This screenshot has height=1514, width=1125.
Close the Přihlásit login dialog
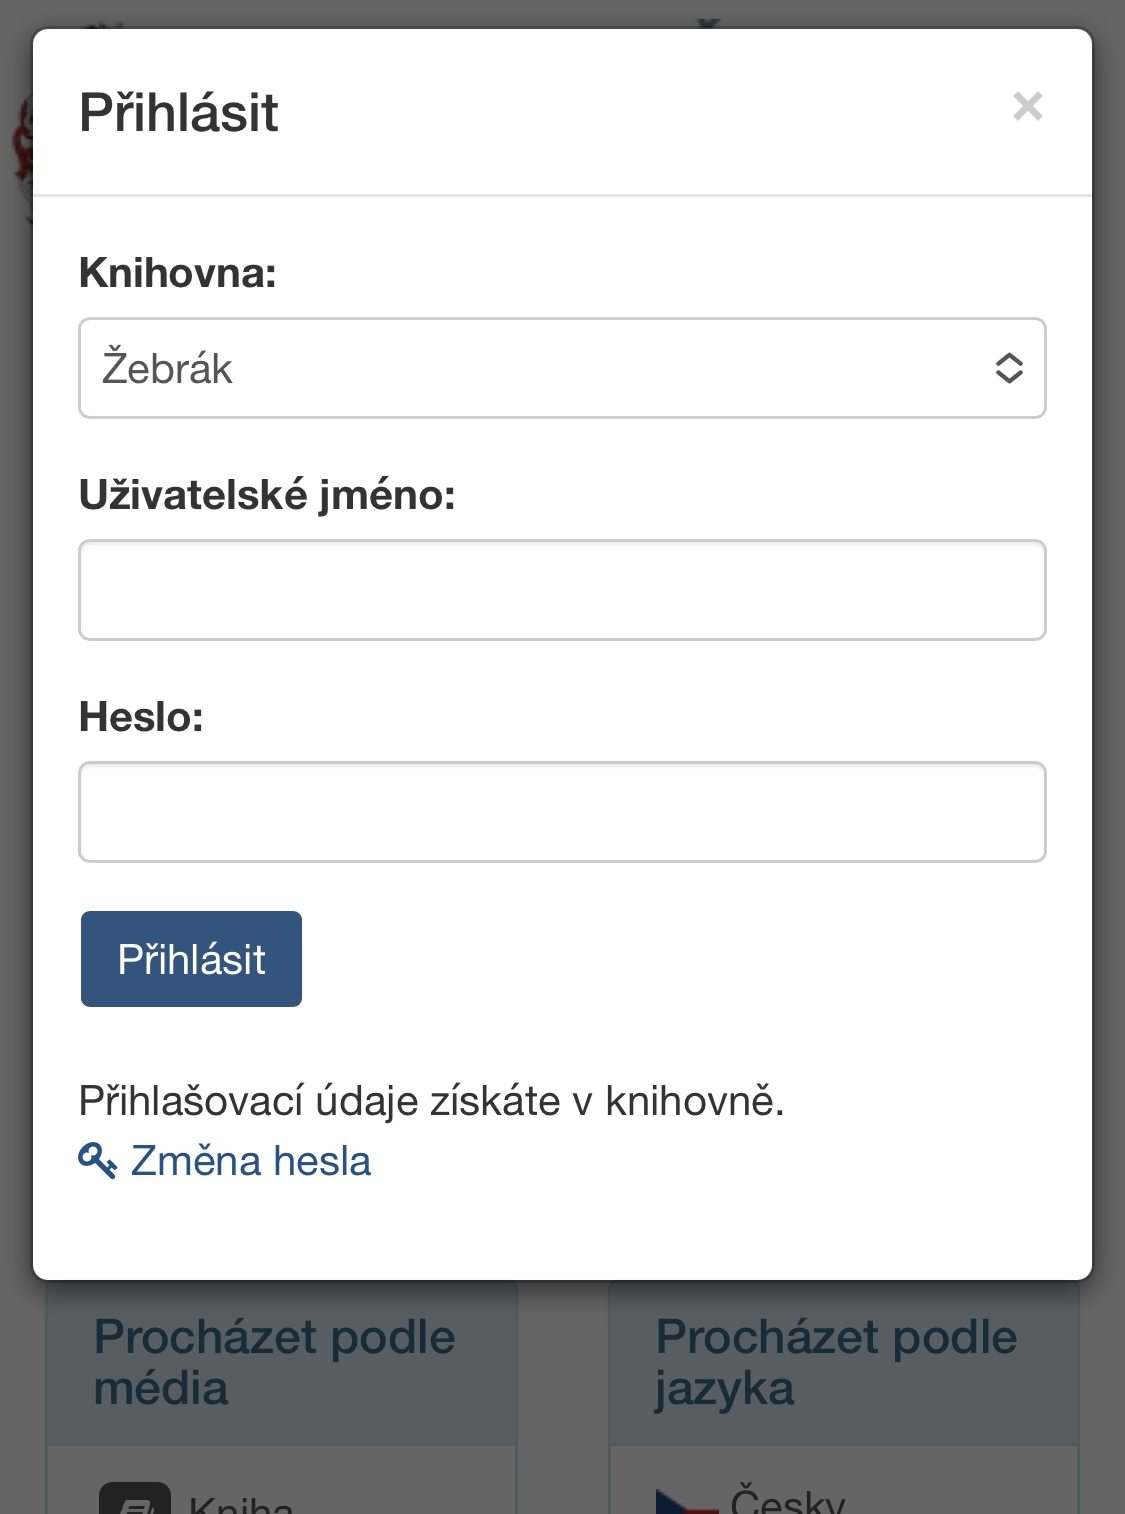coord(1027,106)
